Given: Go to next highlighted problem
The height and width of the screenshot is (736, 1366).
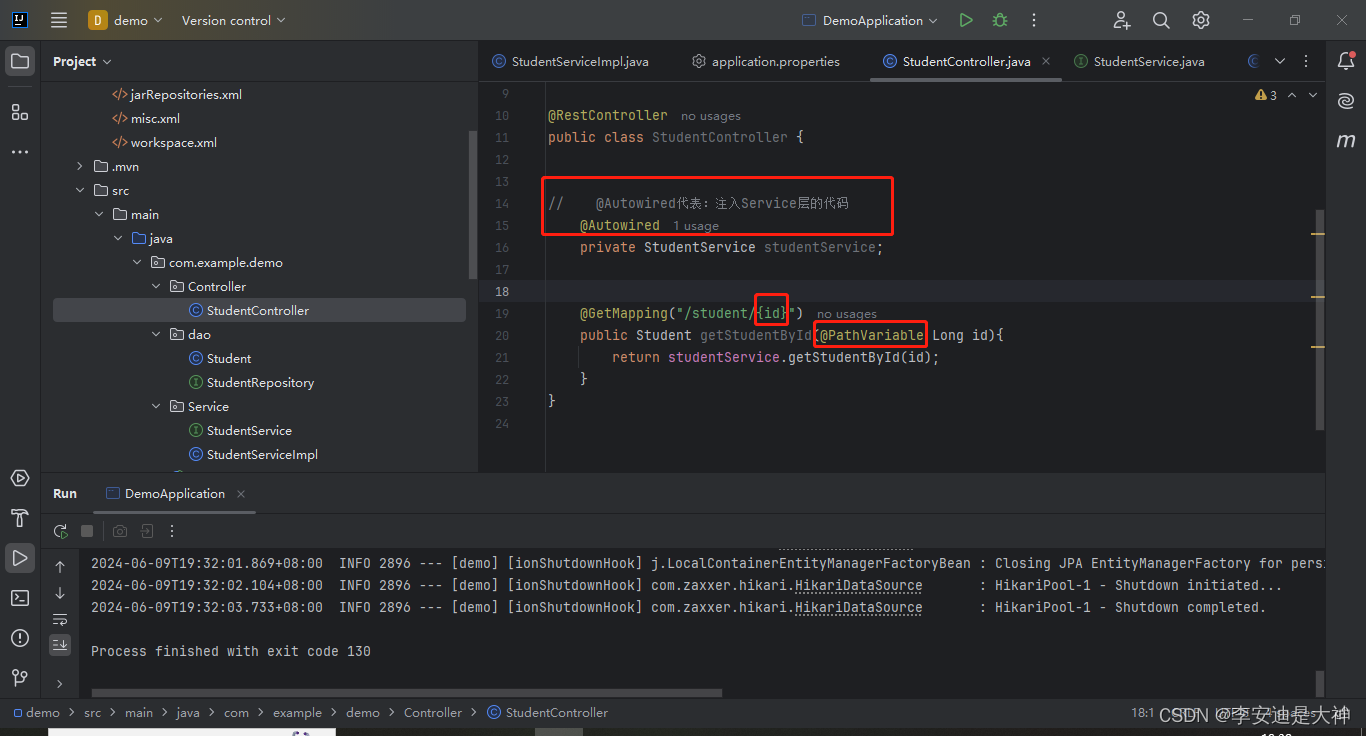Looking at the screenshot, I should tap(1313, 95).
